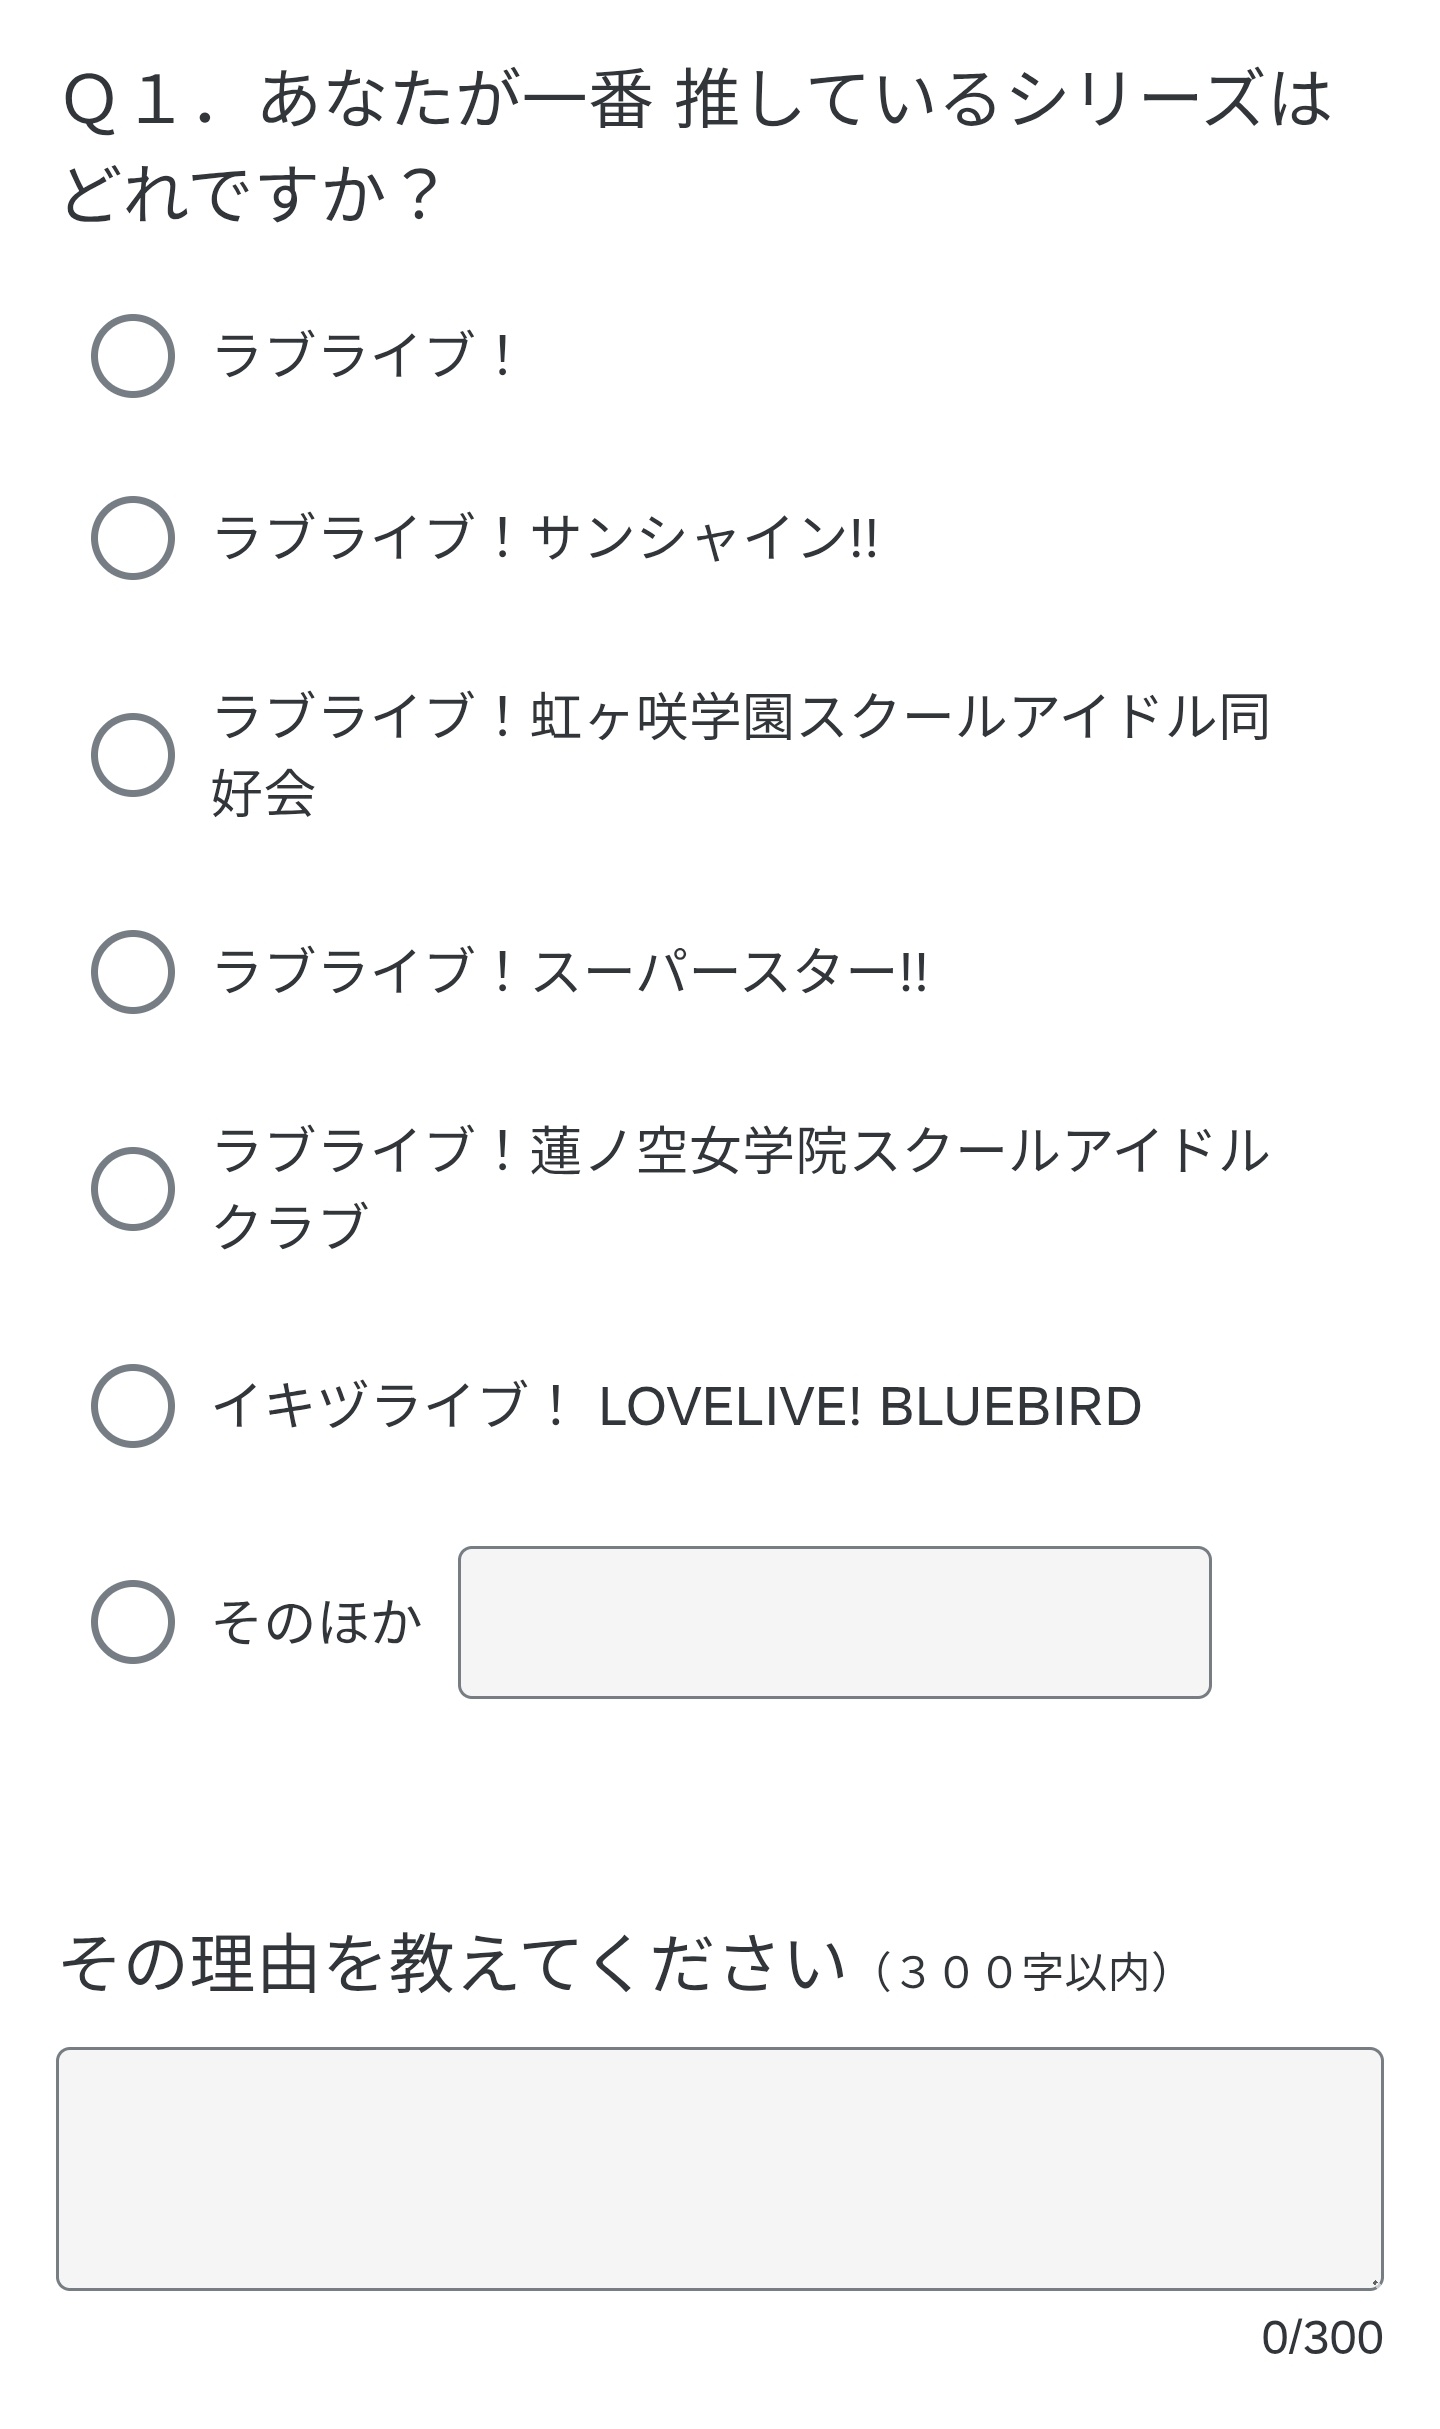Click the 0/300 character counter

pyautogui.click(x=1322, y=2338)
